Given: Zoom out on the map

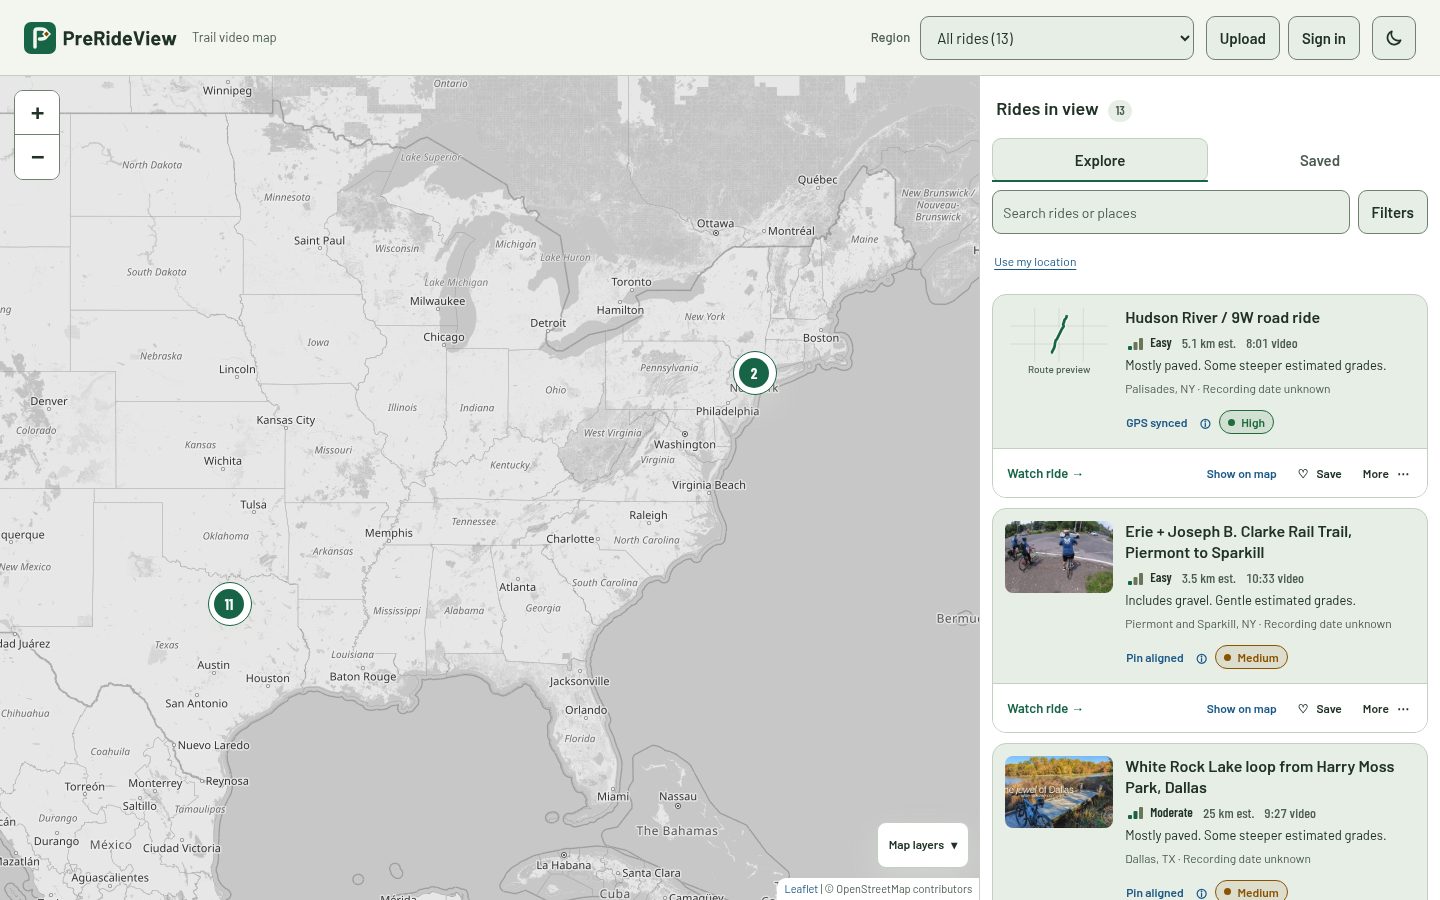Looking at the screenshot, I should (x=37, y=157).
